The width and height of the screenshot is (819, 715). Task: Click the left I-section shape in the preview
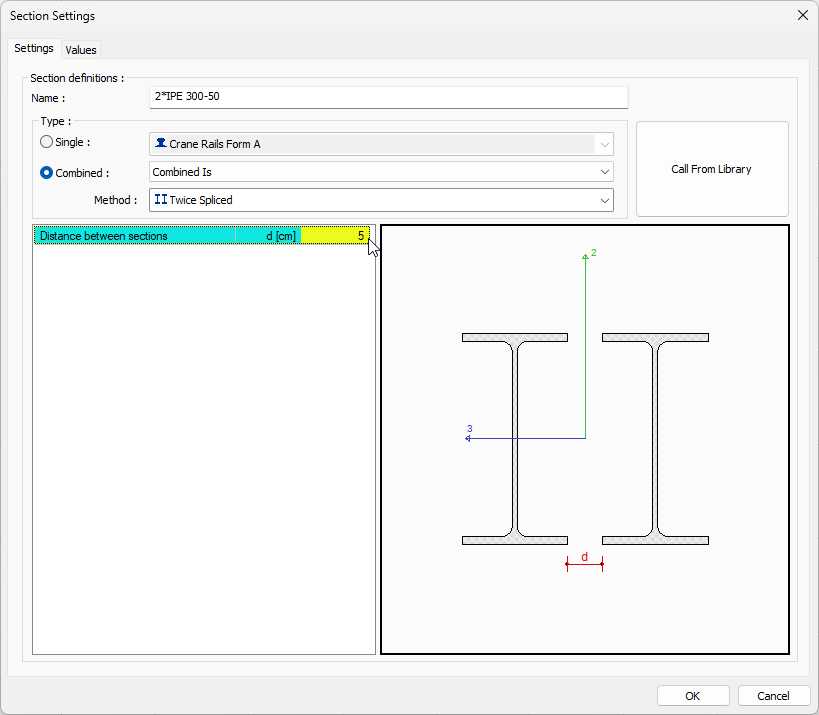(x=515, y=438)
